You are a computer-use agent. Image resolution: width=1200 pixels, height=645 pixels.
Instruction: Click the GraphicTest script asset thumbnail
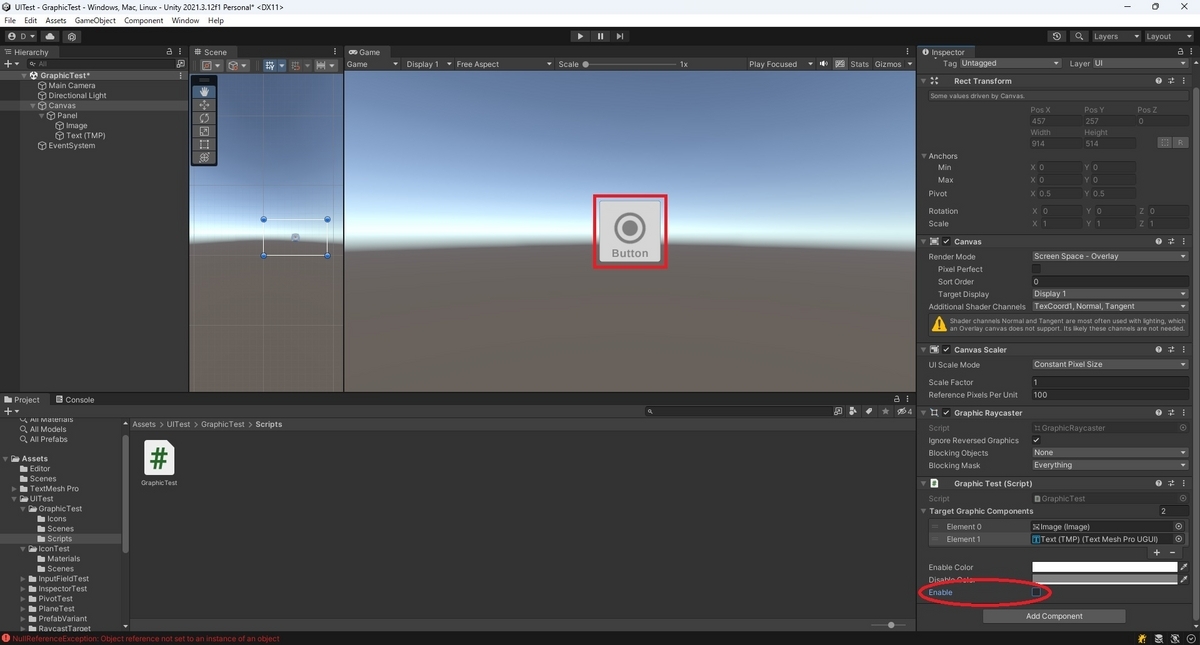(159, 458)
